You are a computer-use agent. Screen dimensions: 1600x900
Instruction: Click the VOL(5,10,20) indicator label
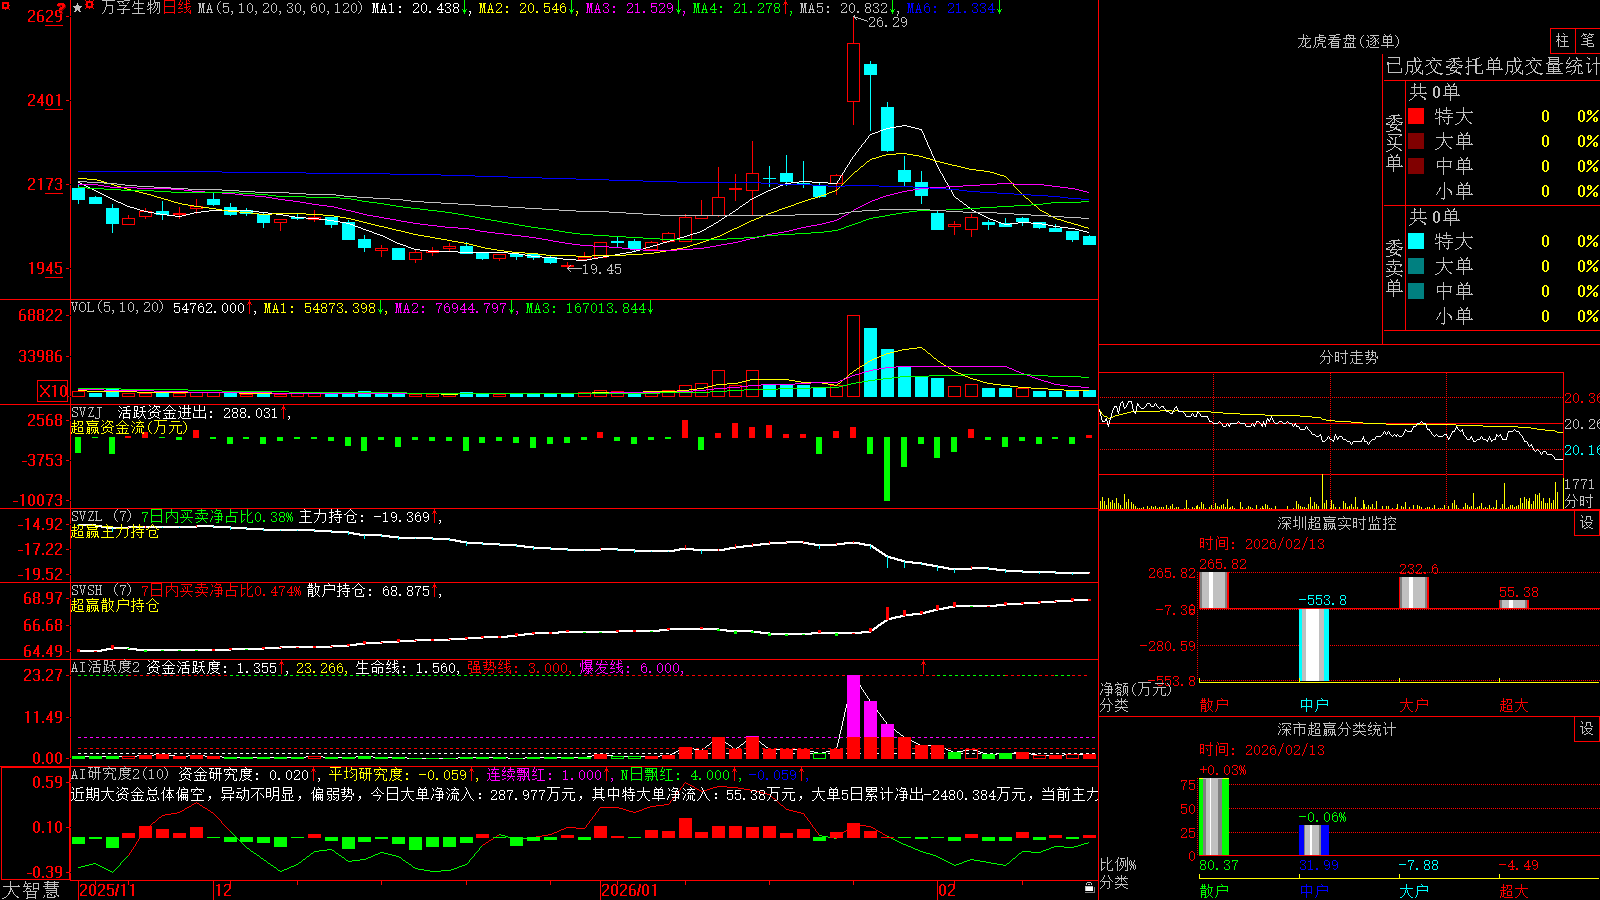point(117,308)
